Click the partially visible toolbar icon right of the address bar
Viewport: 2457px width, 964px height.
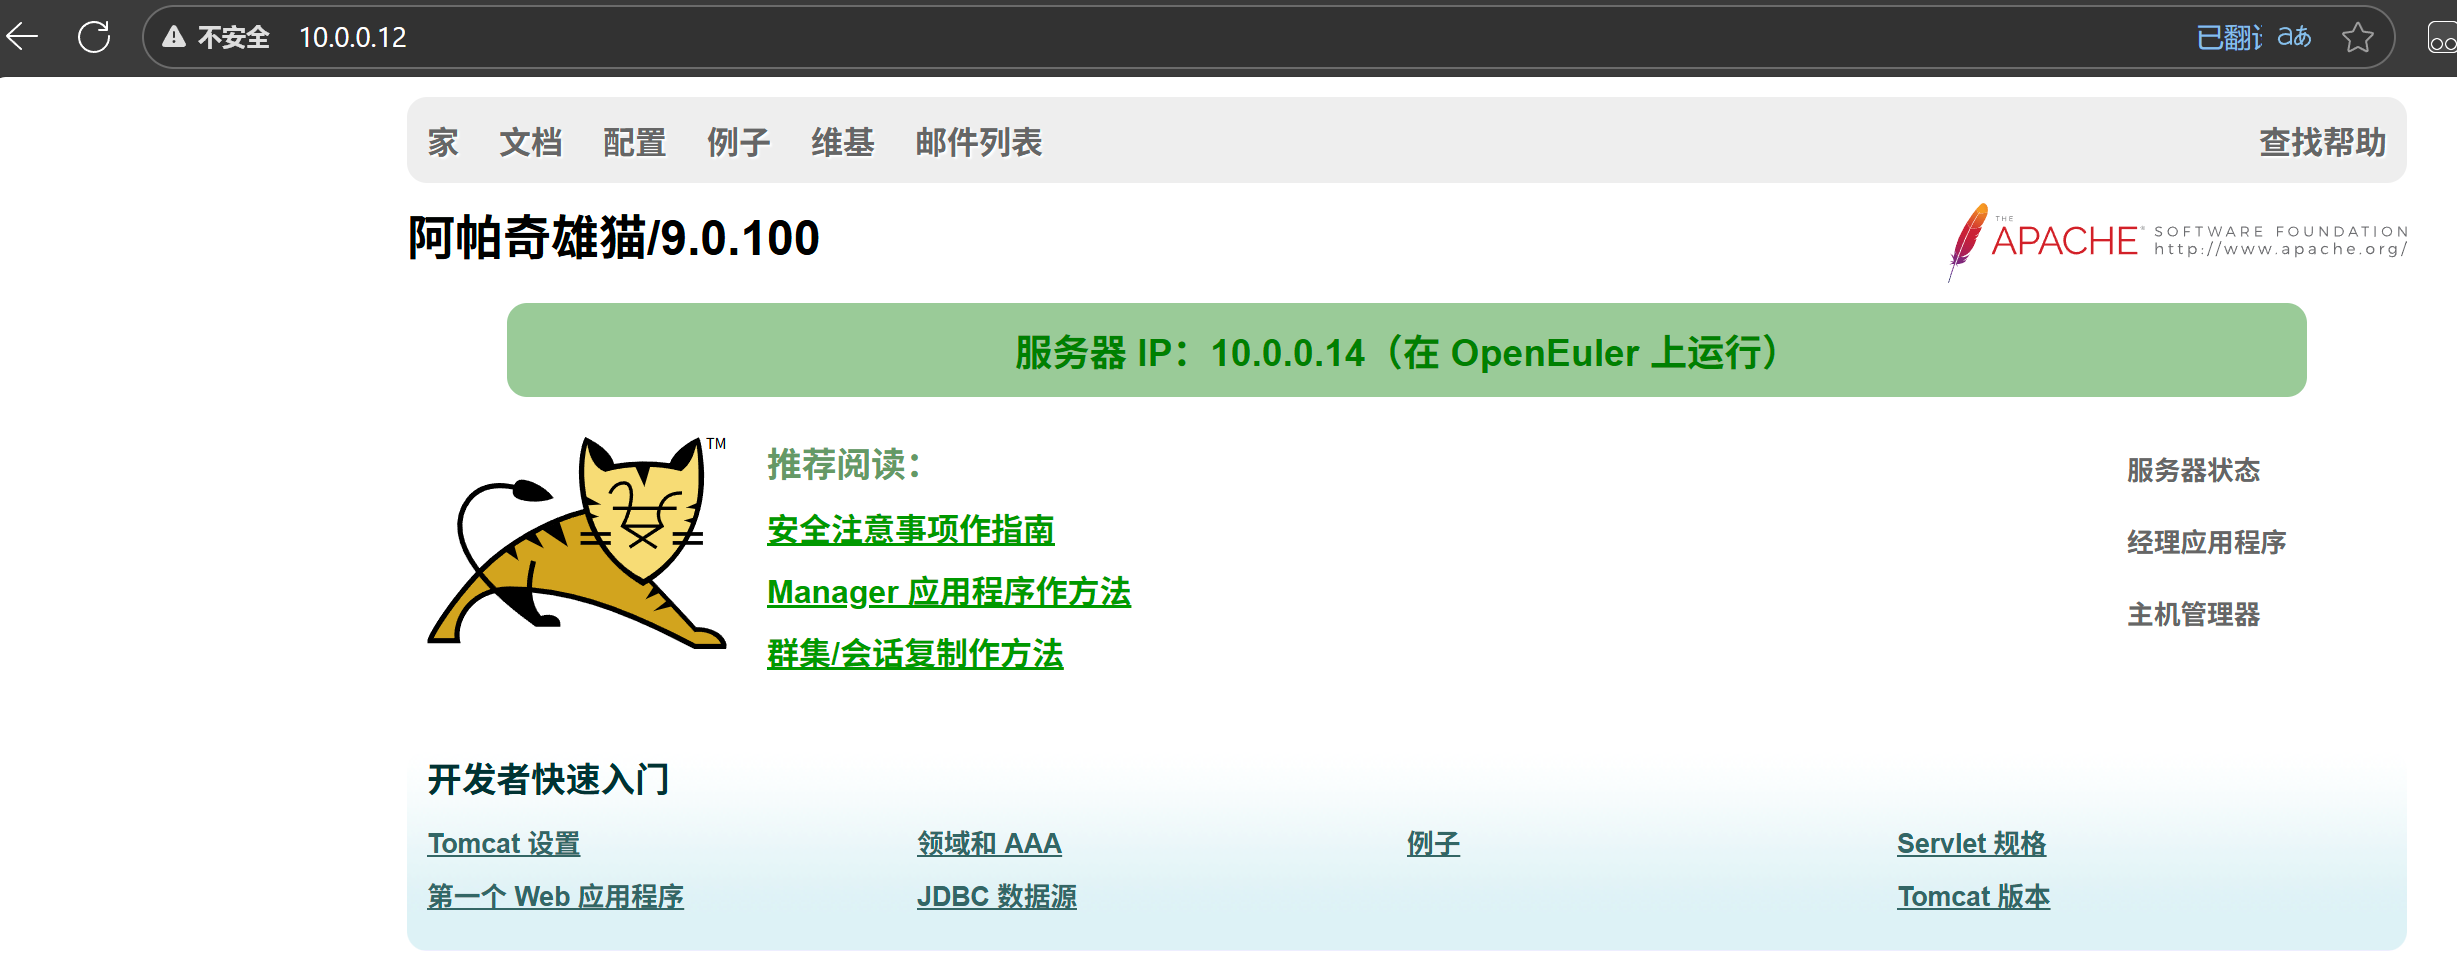click(x=2442, y=38)
